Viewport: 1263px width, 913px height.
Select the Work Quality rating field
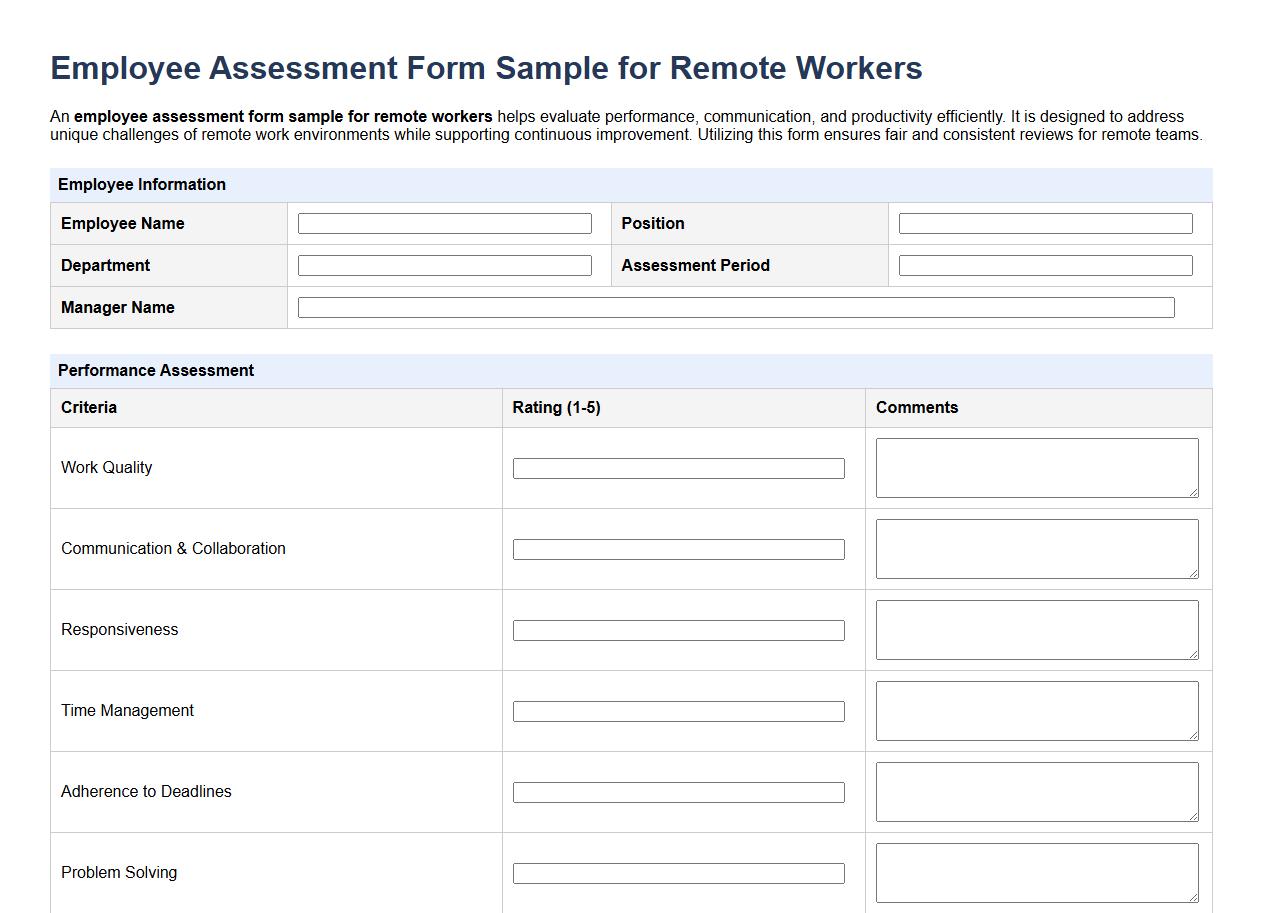679,468
